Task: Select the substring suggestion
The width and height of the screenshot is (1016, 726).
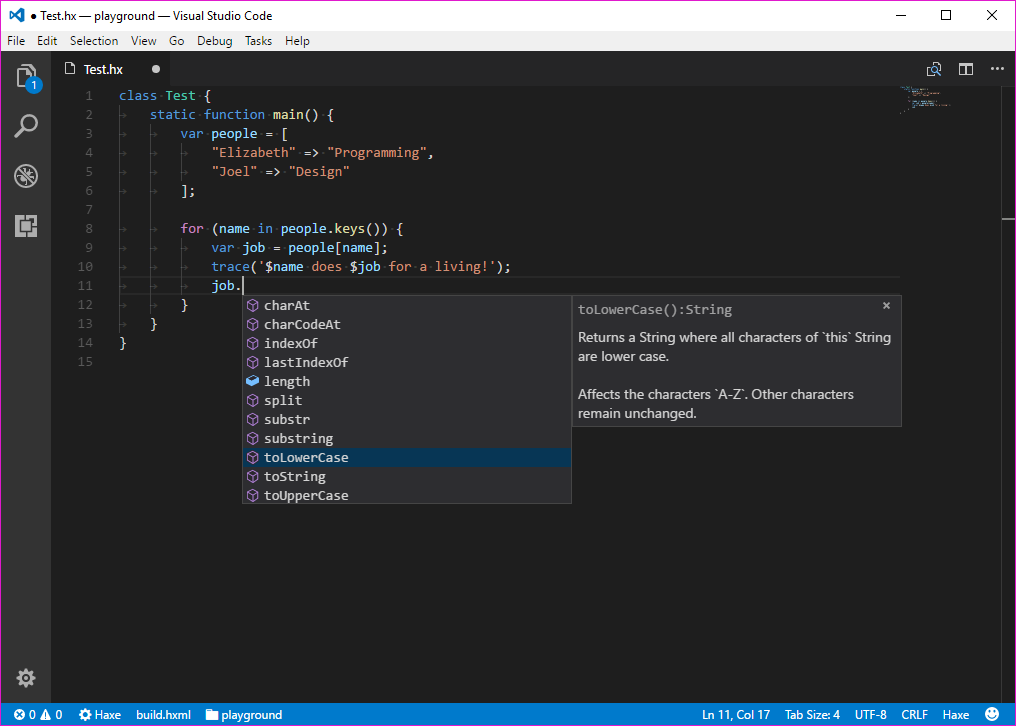Action: click(x=407, y=438)
